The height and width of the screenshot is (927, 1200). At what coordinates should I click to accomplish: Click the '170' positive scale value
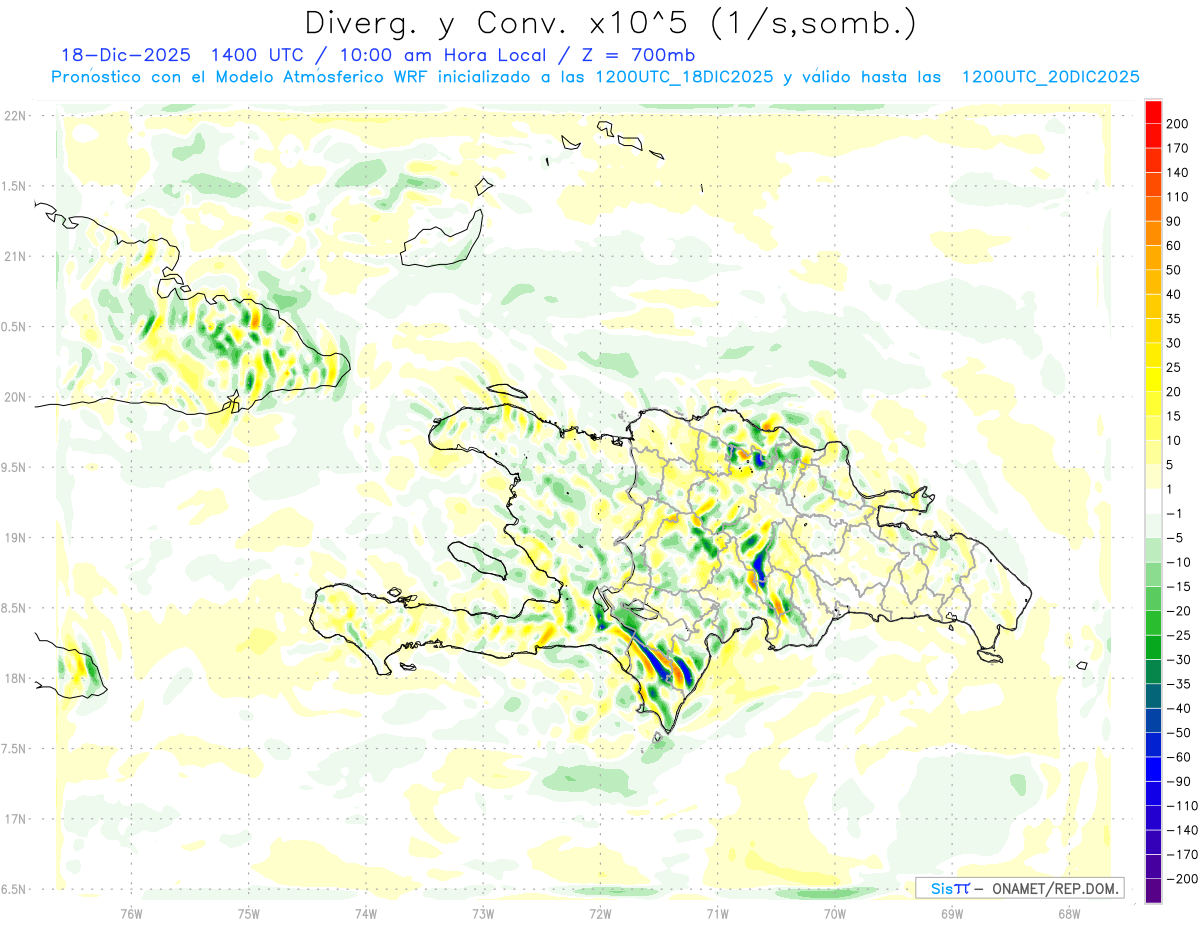pyautogui.click(x=1178, y=148)
